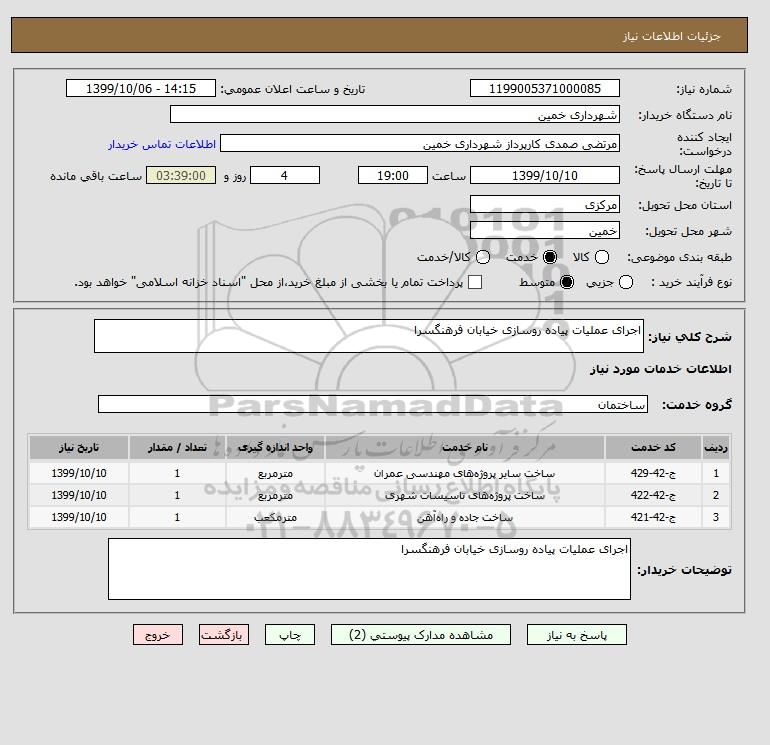Click the buyer name field شهرداری خمین
The width and height of the screenshot is (770, 745).
(395, 114)
